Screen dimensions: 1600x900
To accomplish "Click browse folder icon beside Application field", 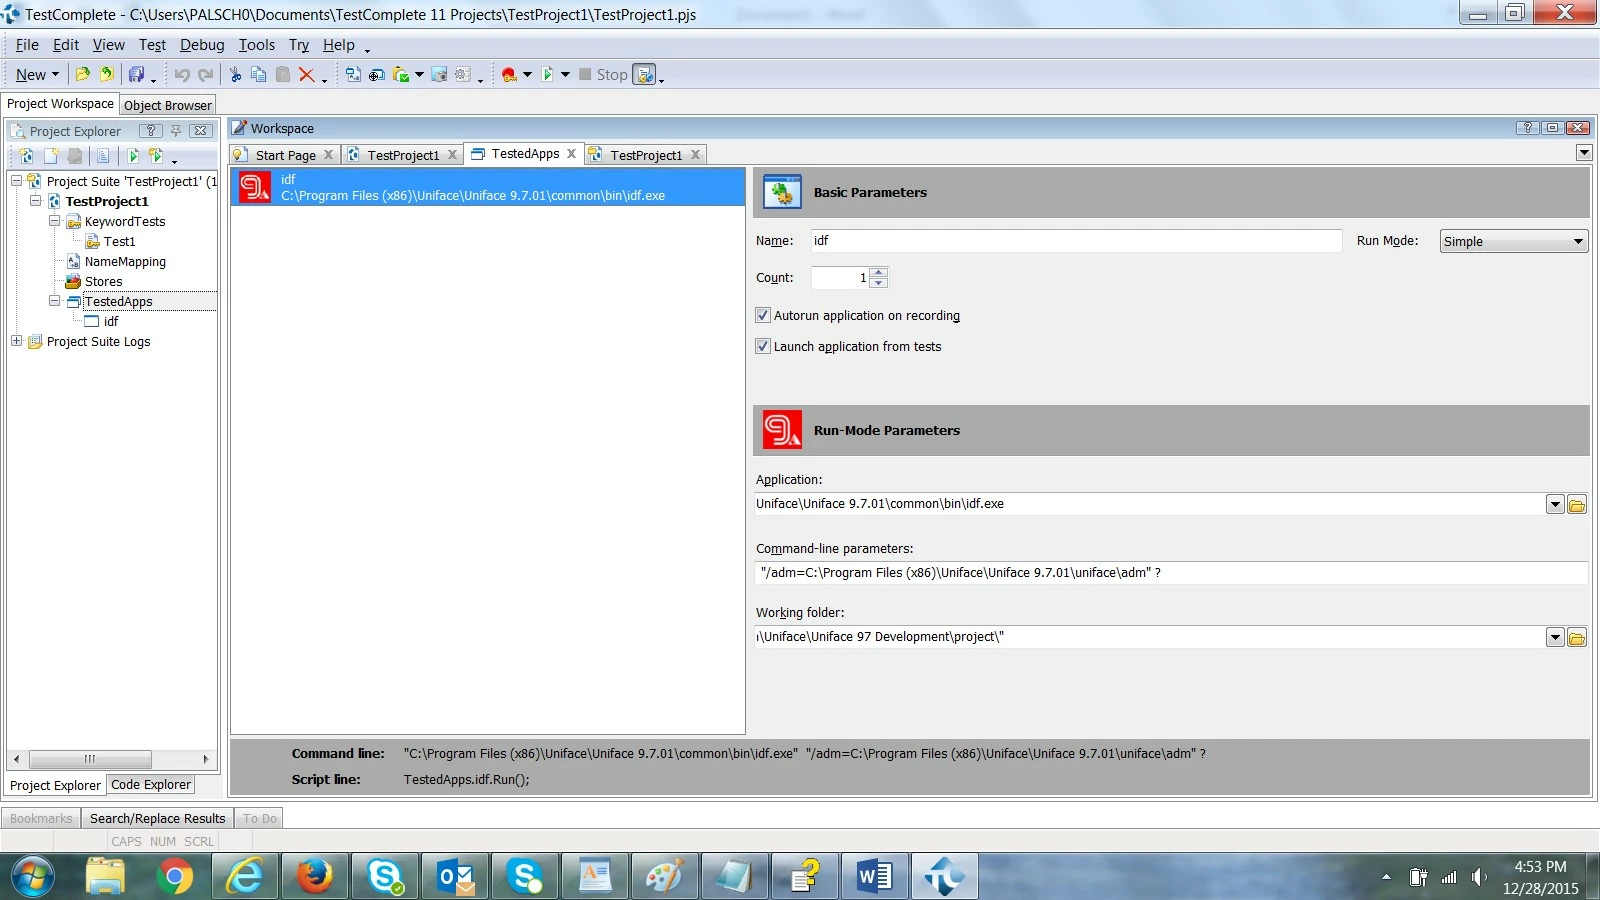I will click(x=1577, y=505).
